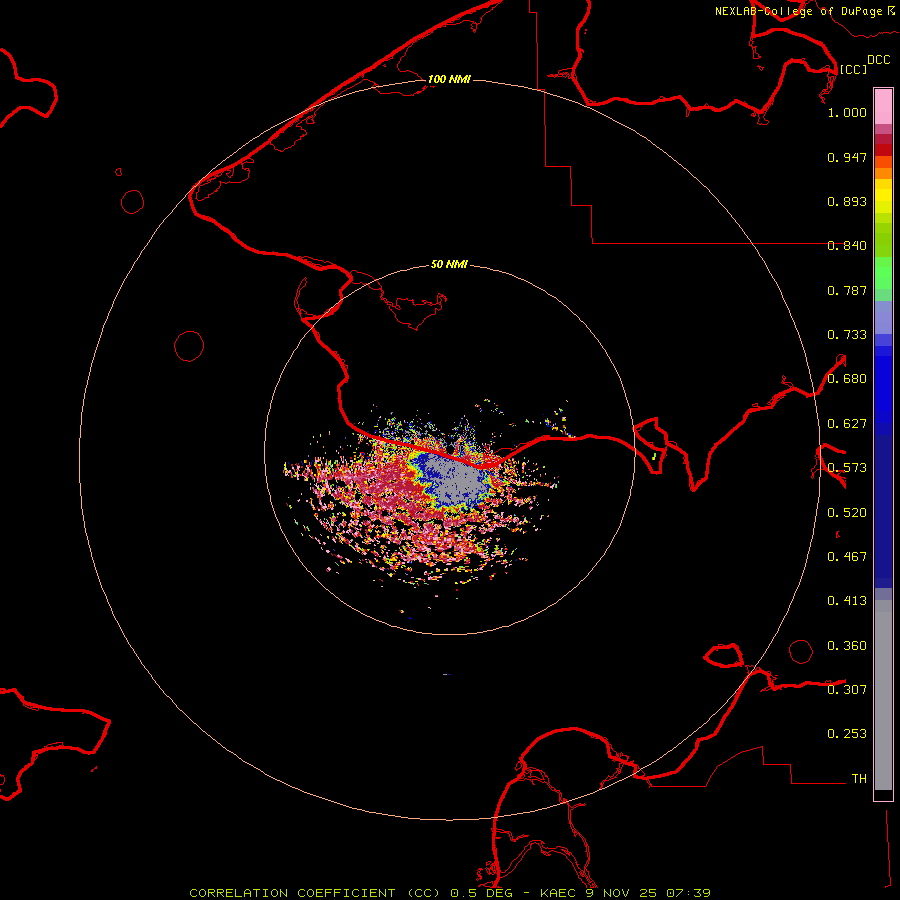This screenshot has width=900, height=900.
Task: Select the 0.253 legend value
Action: pos(847,734)
